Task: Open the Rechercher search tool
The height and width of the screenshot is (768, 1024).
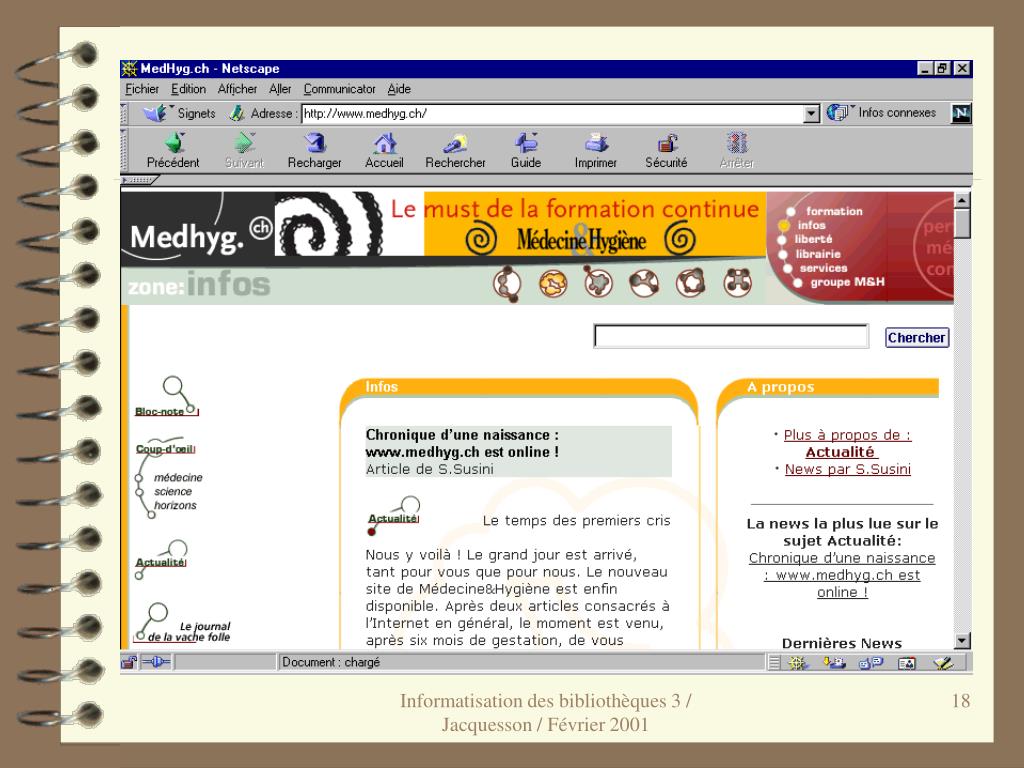Action: pos(455,151)
